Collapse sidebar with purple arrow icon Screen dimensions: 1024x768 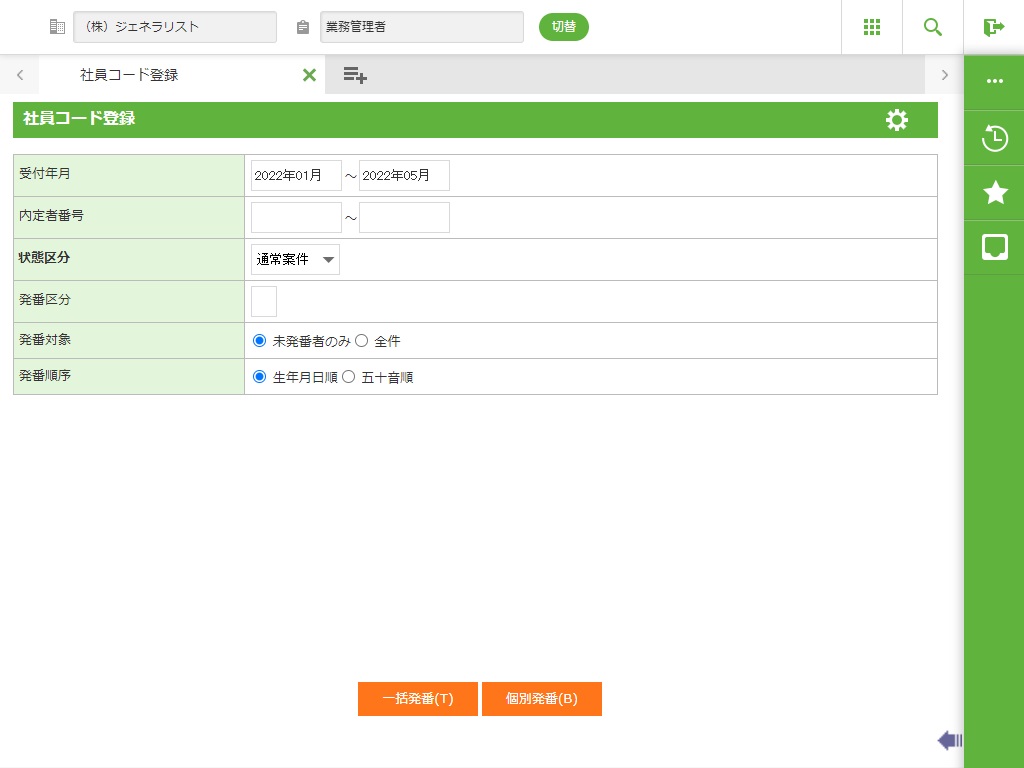tap(949, 740)
